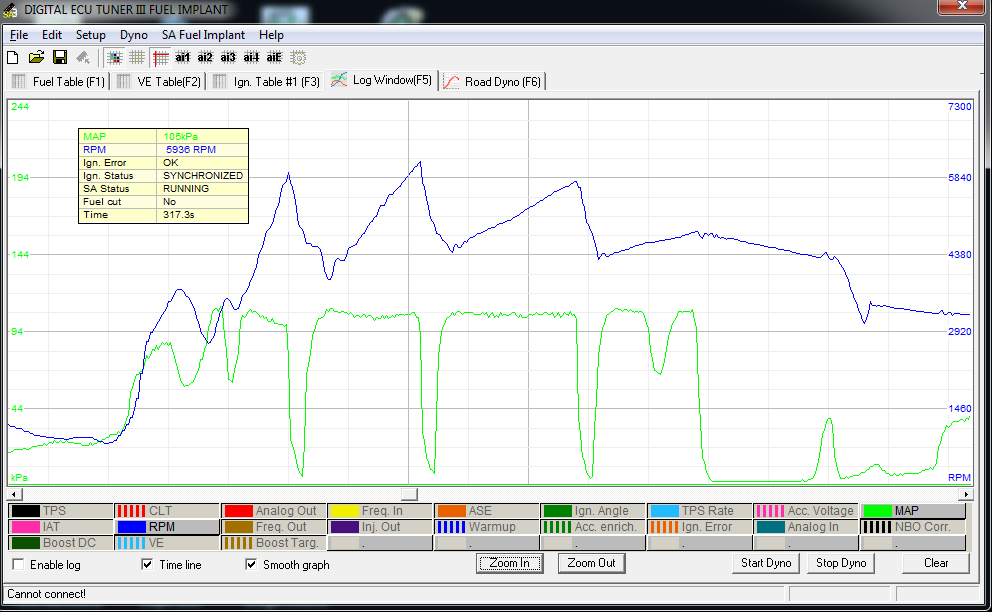Toggle the Acc. enrich. channel
This screenshot has width=992, height=612.
[x=593, y=527]
